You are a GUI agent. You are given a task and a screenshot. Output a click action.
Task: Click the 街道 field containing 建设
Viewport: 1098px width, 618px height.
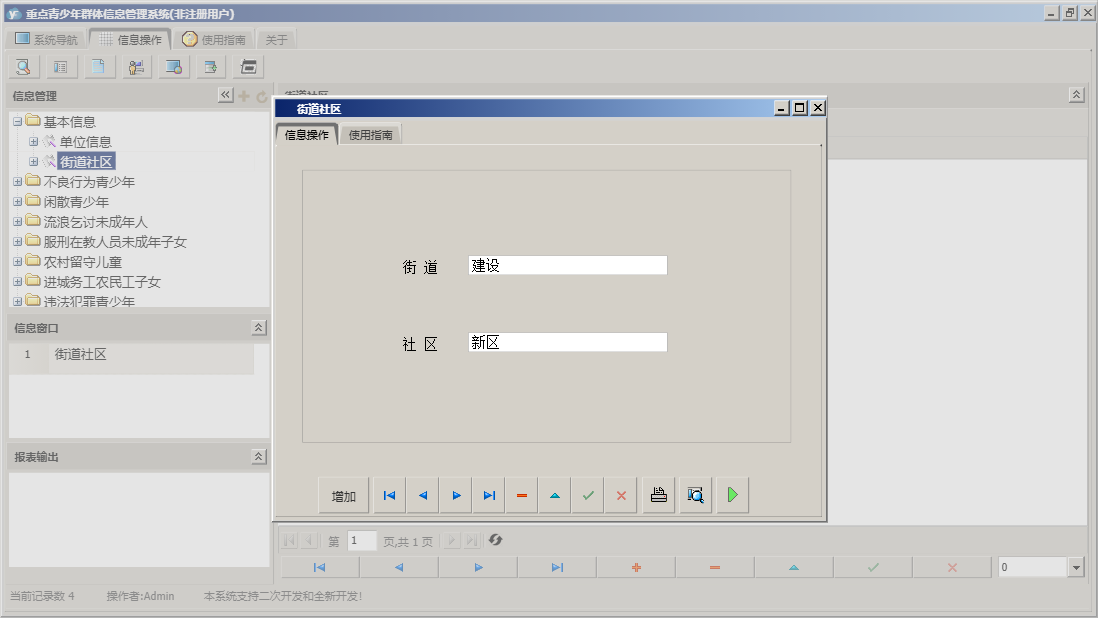566,264
